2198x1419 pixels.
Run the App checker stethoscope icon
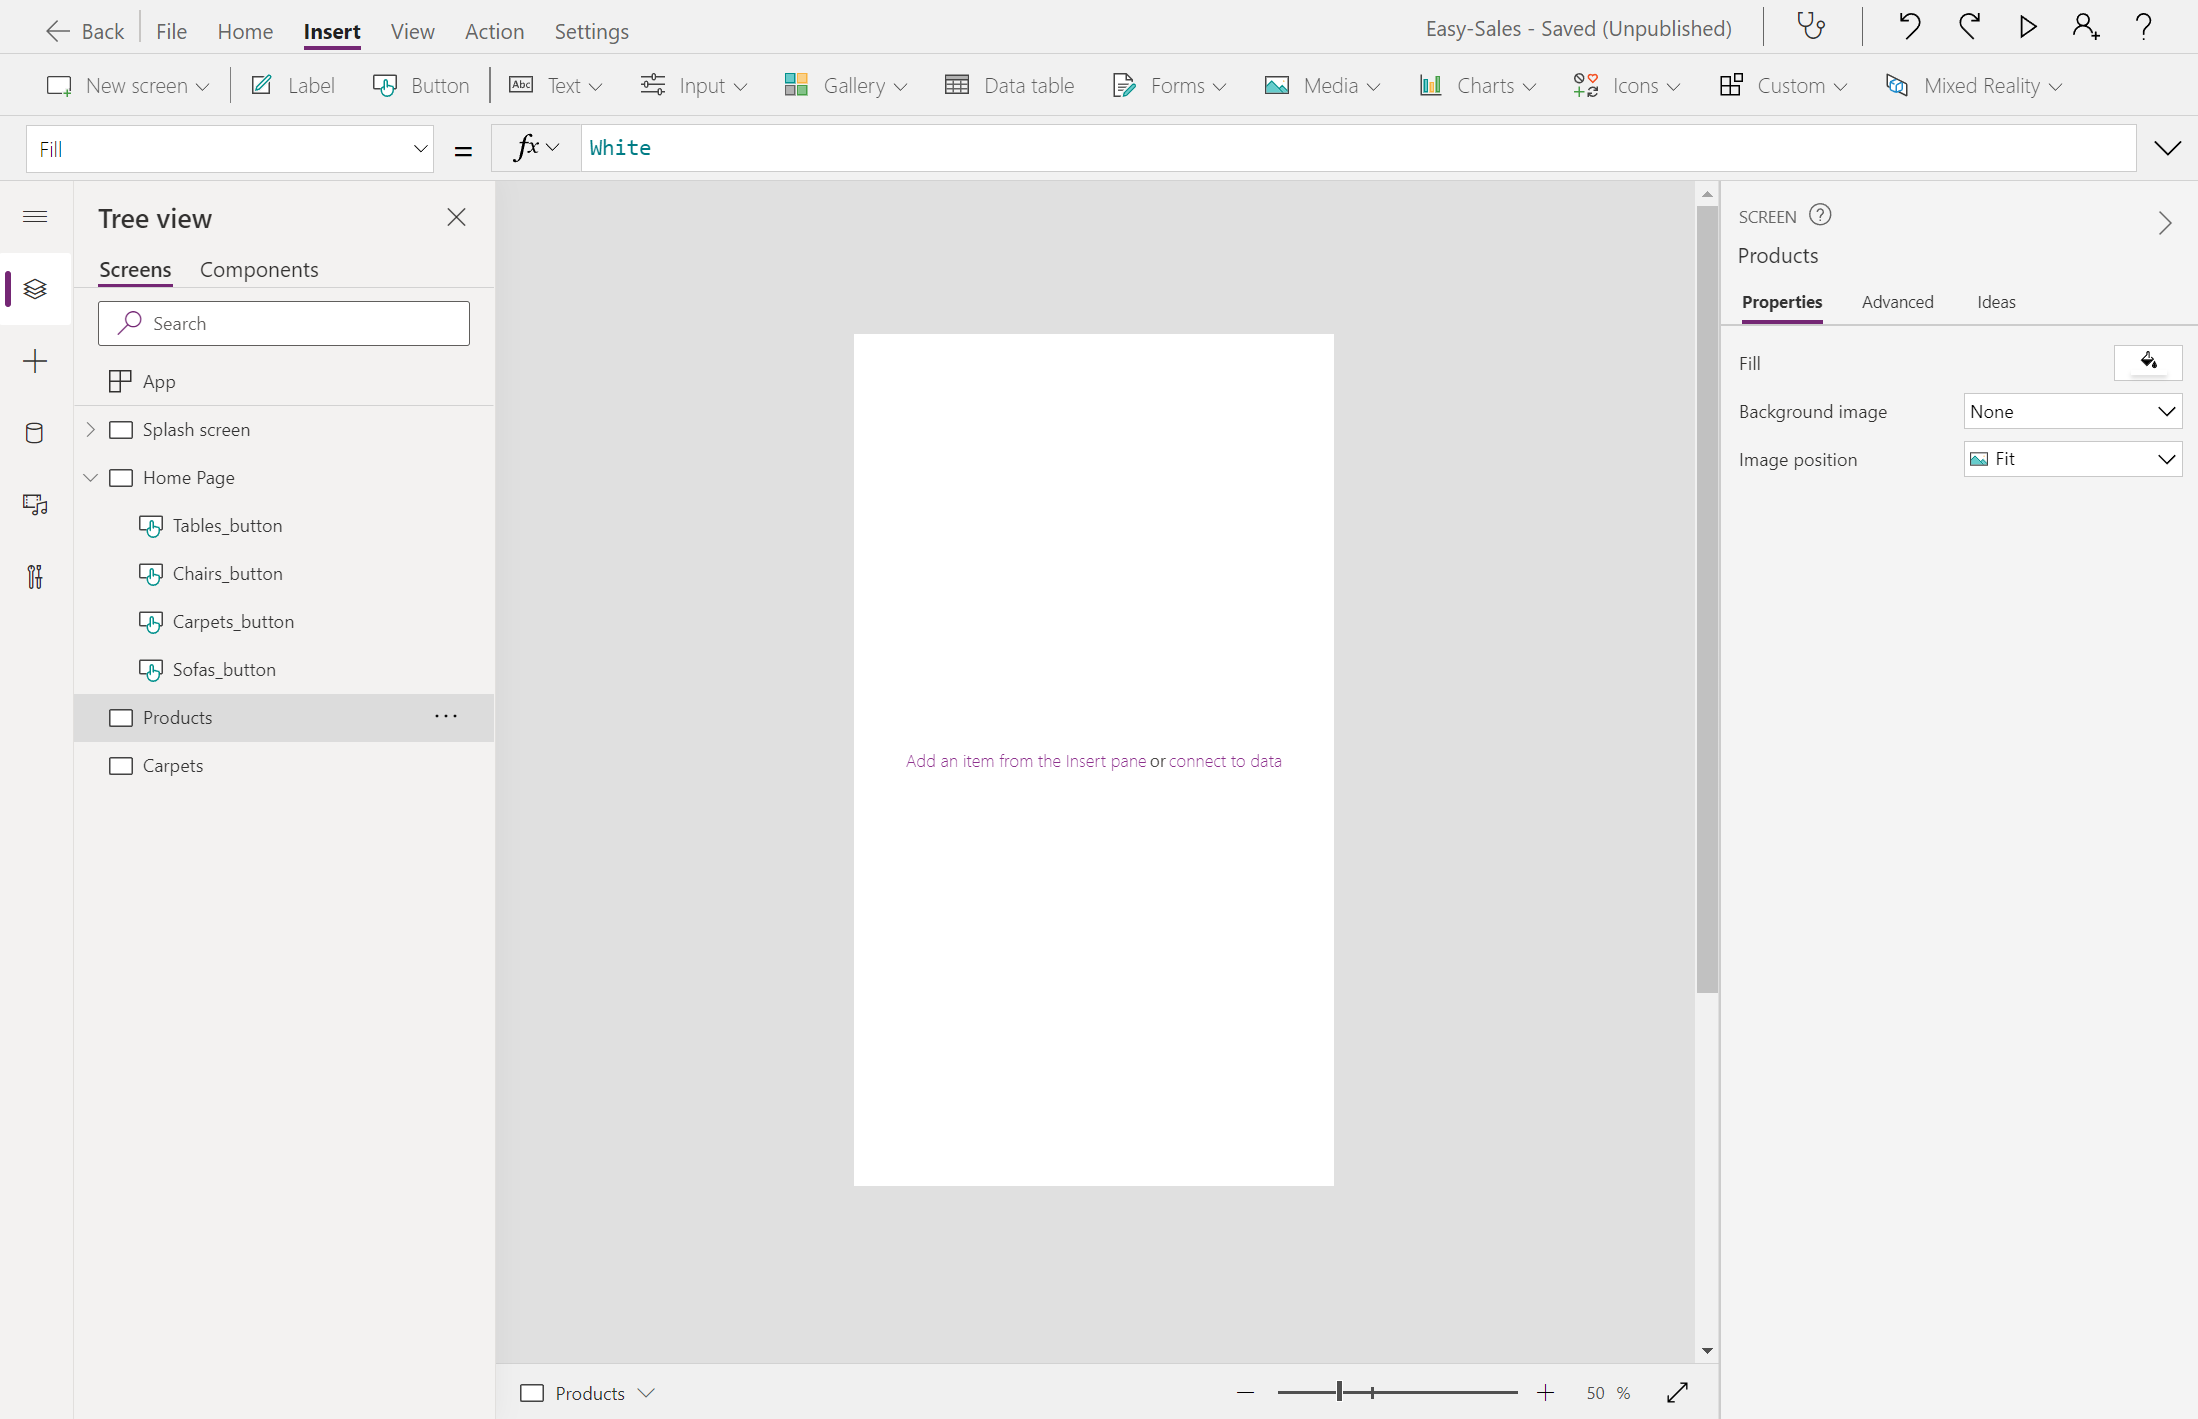(x=1811, y=27)
